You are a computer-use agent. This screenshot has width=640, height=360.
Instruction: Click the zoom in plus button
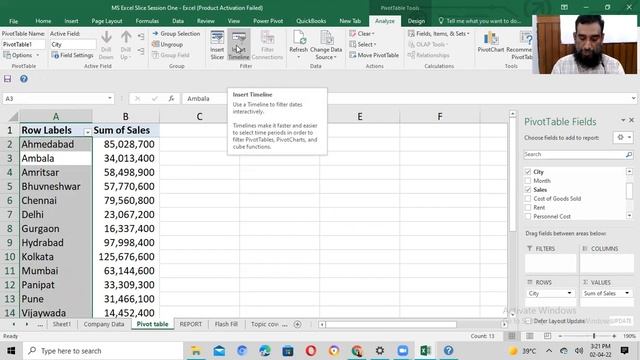pos(614,336)
